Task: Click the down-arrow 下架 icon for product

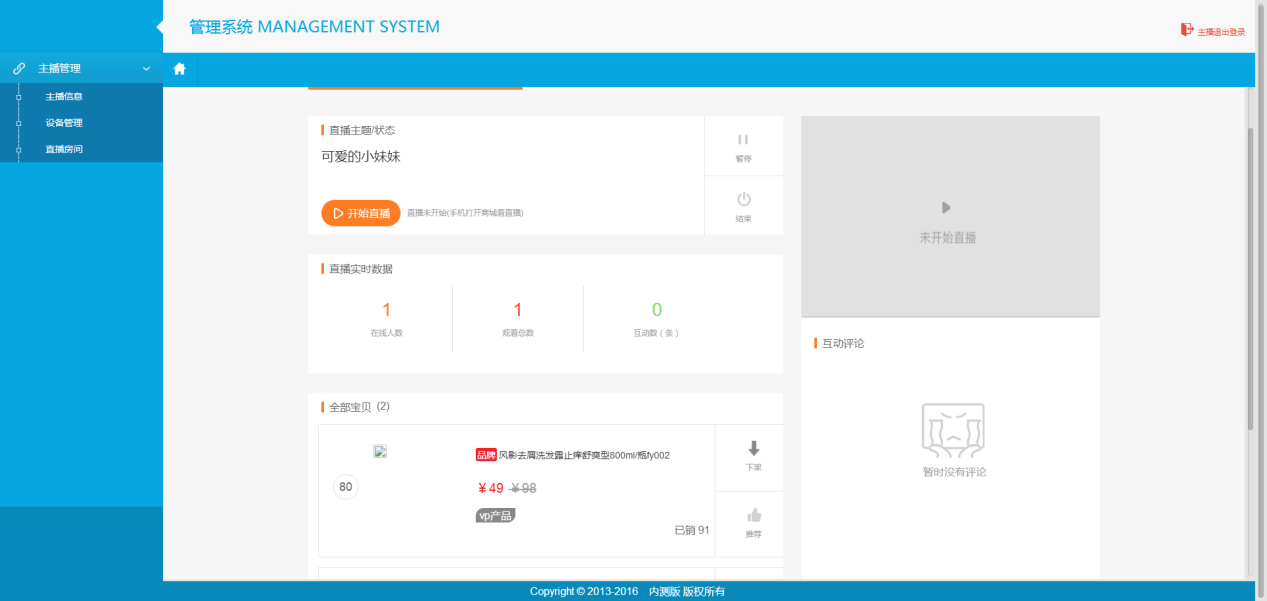Action: [754, 449]
